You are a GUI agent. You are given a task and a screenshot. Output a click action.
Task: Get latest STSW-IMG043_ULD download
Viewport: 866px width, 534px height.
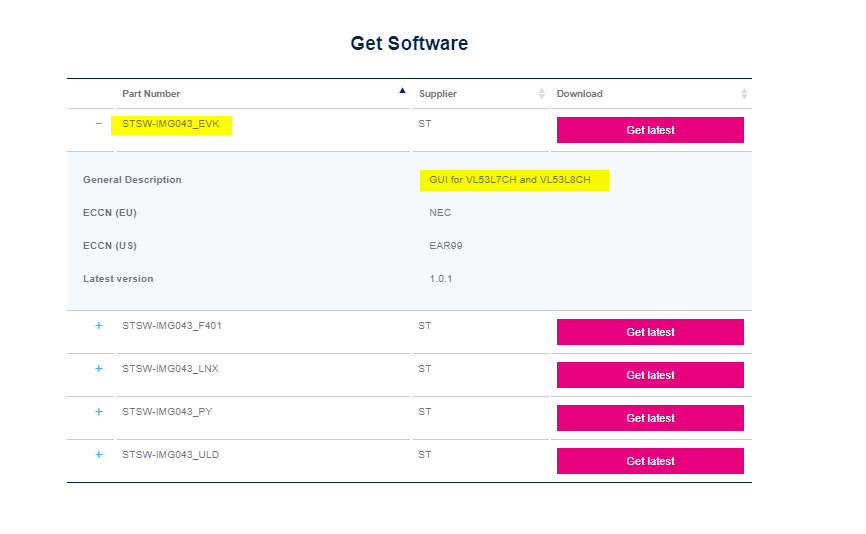point(650,461)
